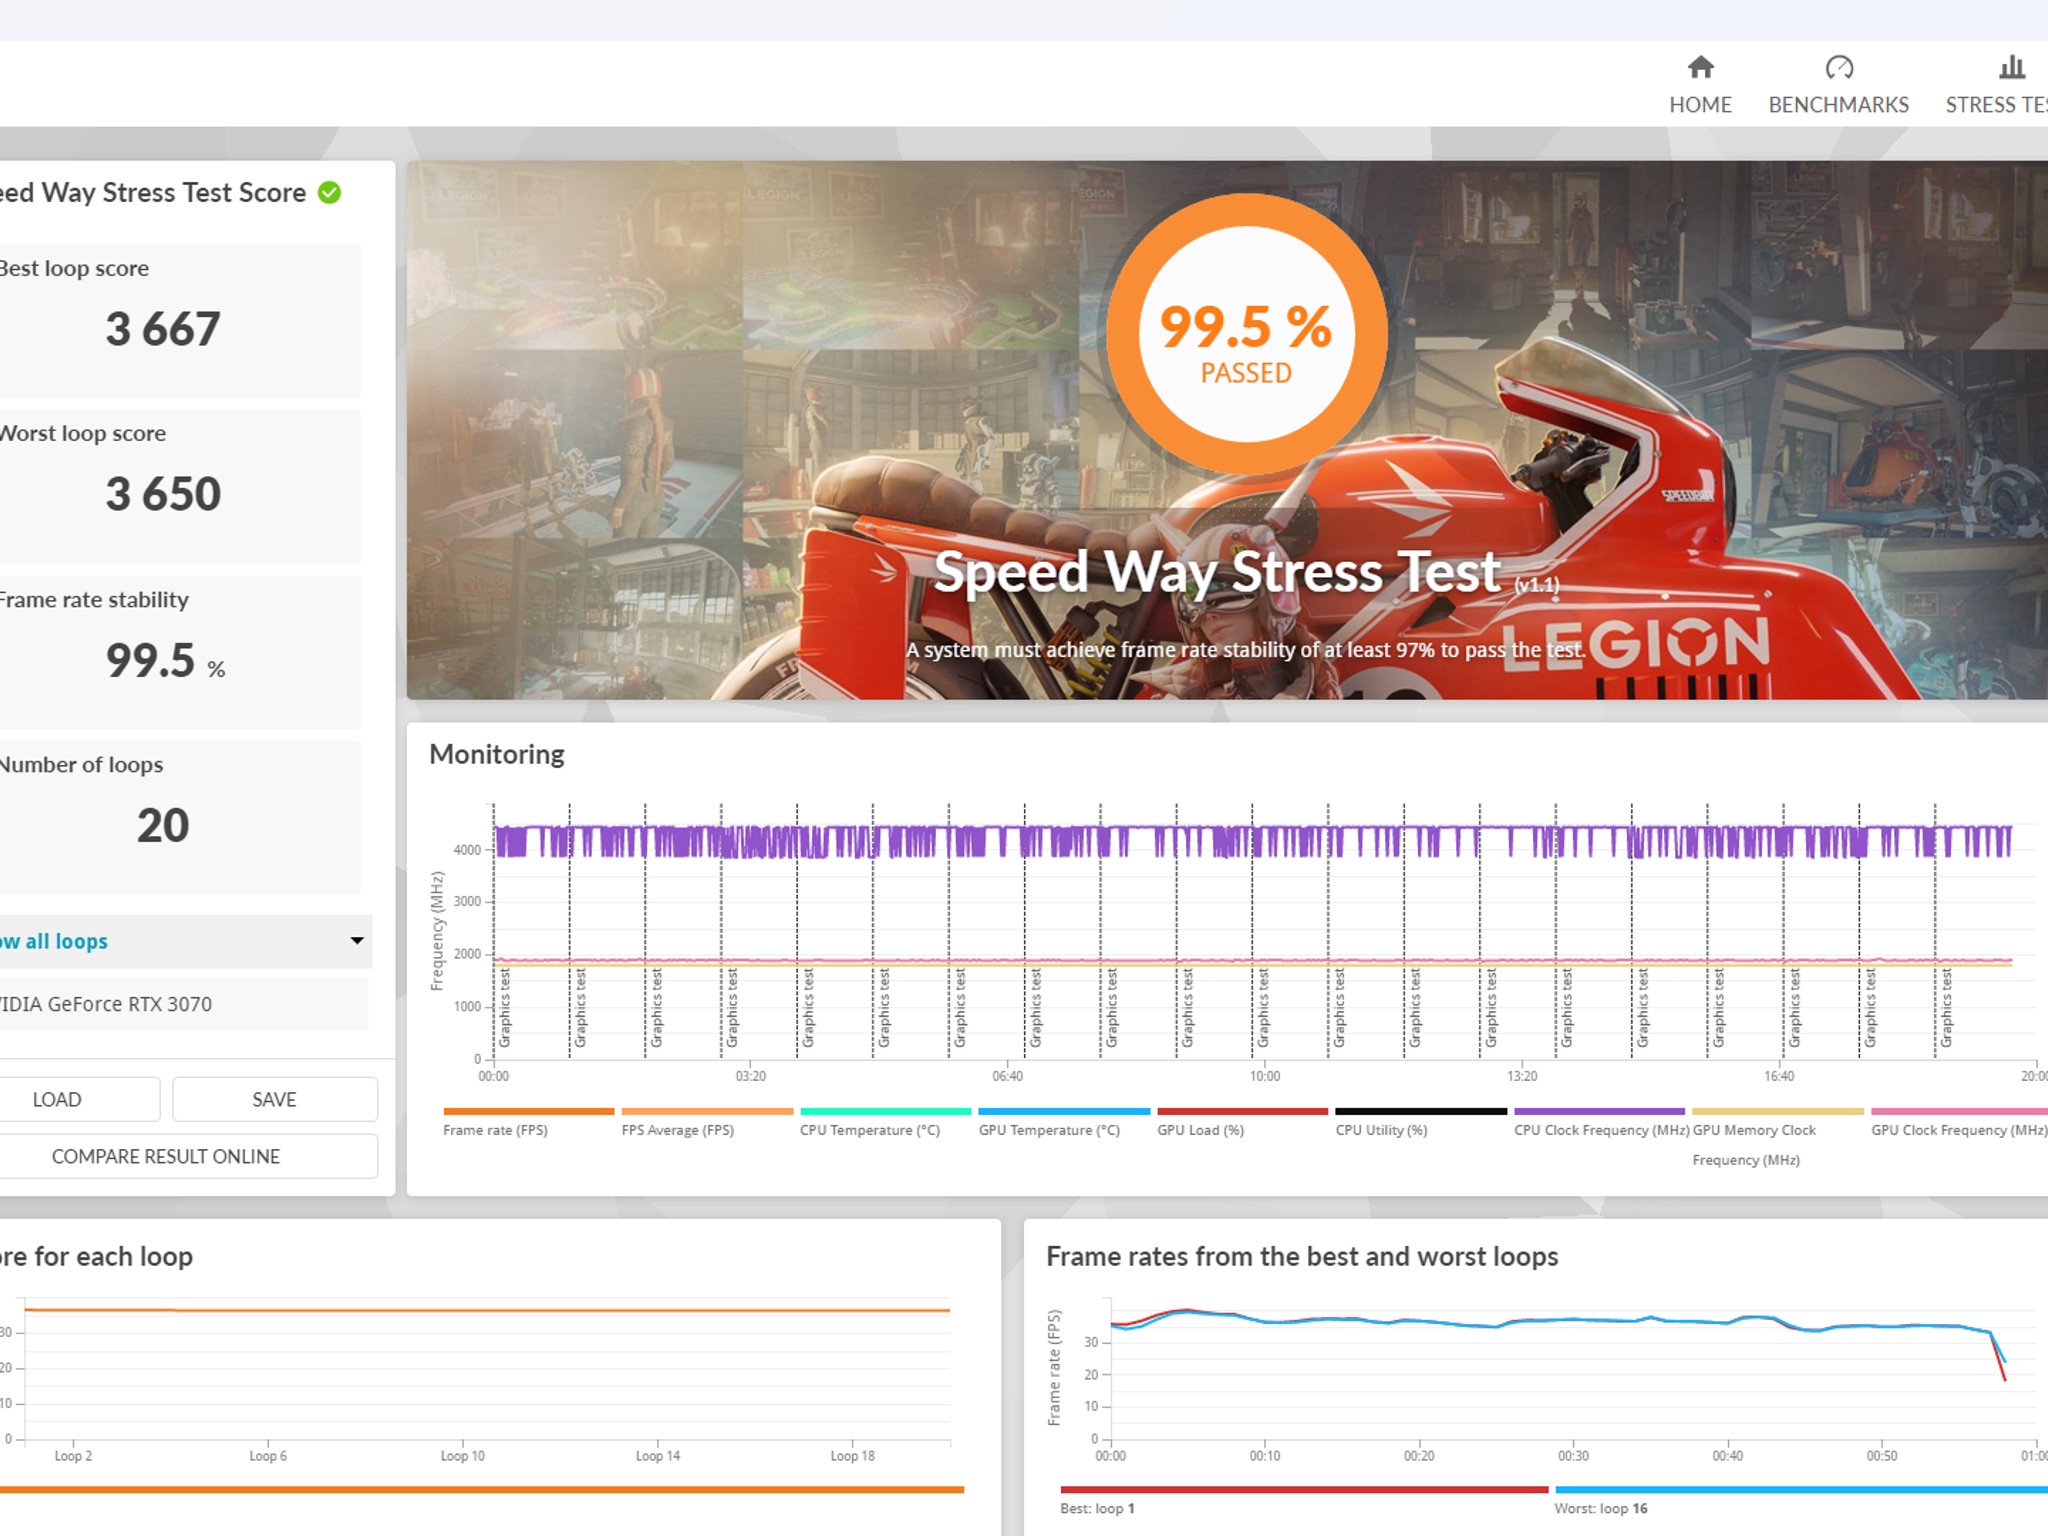Go to the BENCHMARKS menu item
This screenshot has height=1536, width=2048.
(1838, 105)
